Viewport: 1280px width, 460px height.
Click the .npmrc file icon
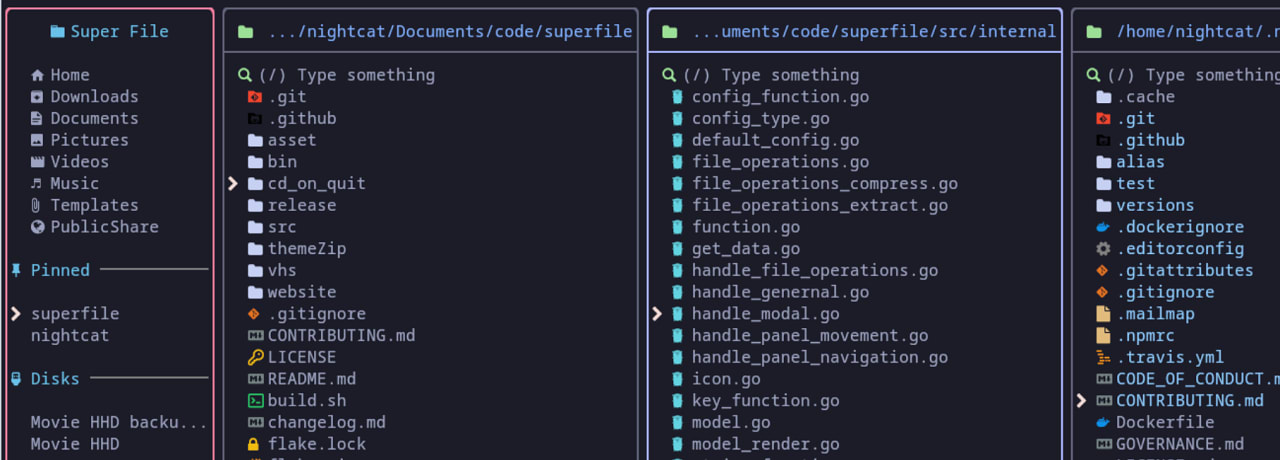point(1103,336)
